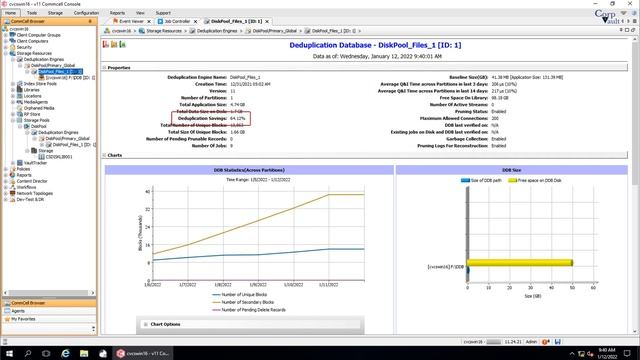This screenshot has height=360, width=640.
Task: Open the MediaAgents node icon
Action: (20, 102)
